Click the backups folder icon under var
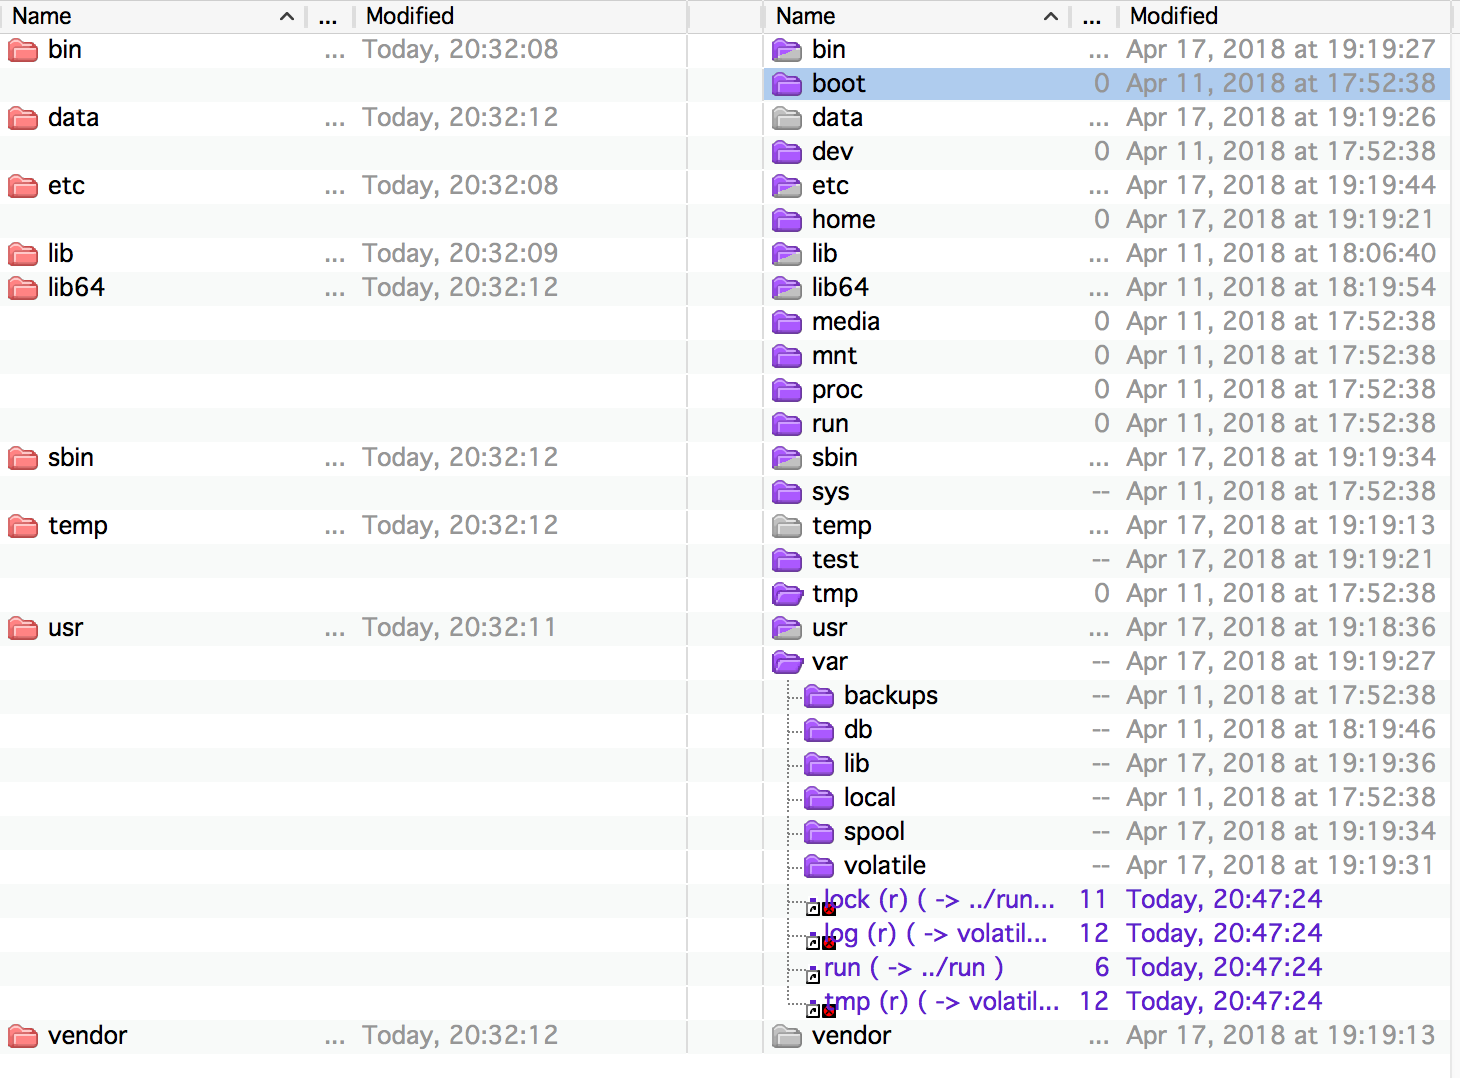This screenshot has height=1078, width=1460. pyautogui.click(x=819, y=696)
